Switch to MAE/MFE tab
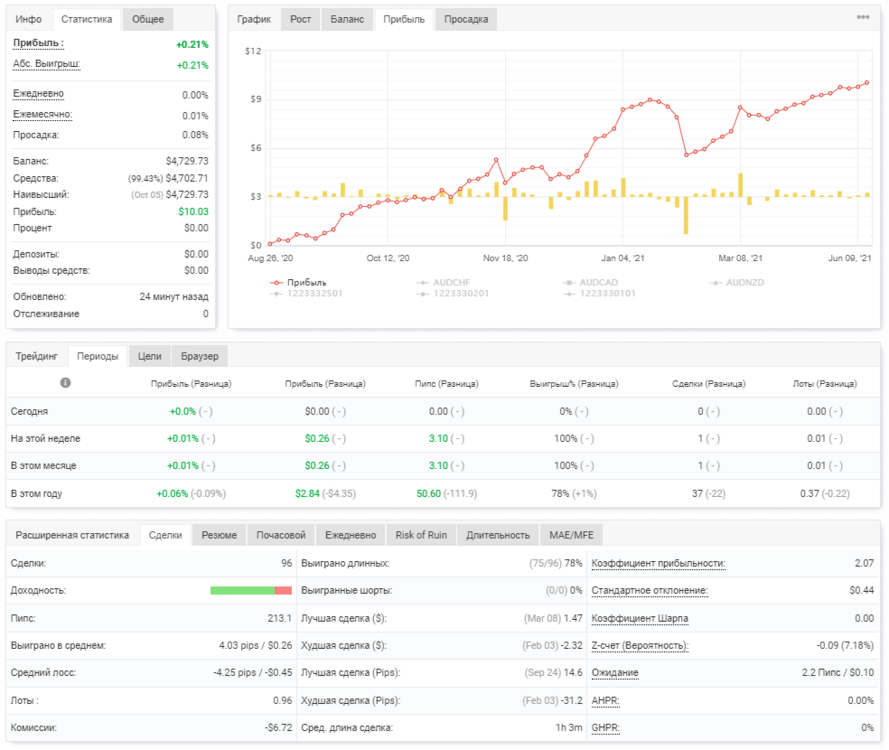The height and width of the screenshot is (750, 889). click(x=572, y=535)
